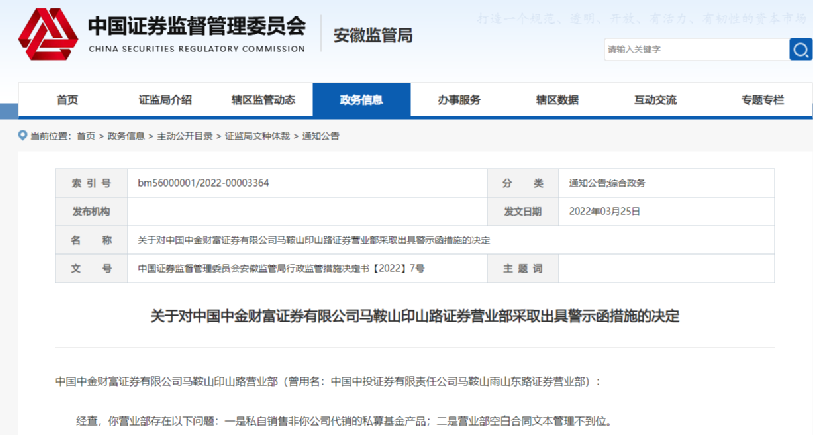Open the 辖区监管动态 navigation tab

pyautogui.click(x=263, y=100)
